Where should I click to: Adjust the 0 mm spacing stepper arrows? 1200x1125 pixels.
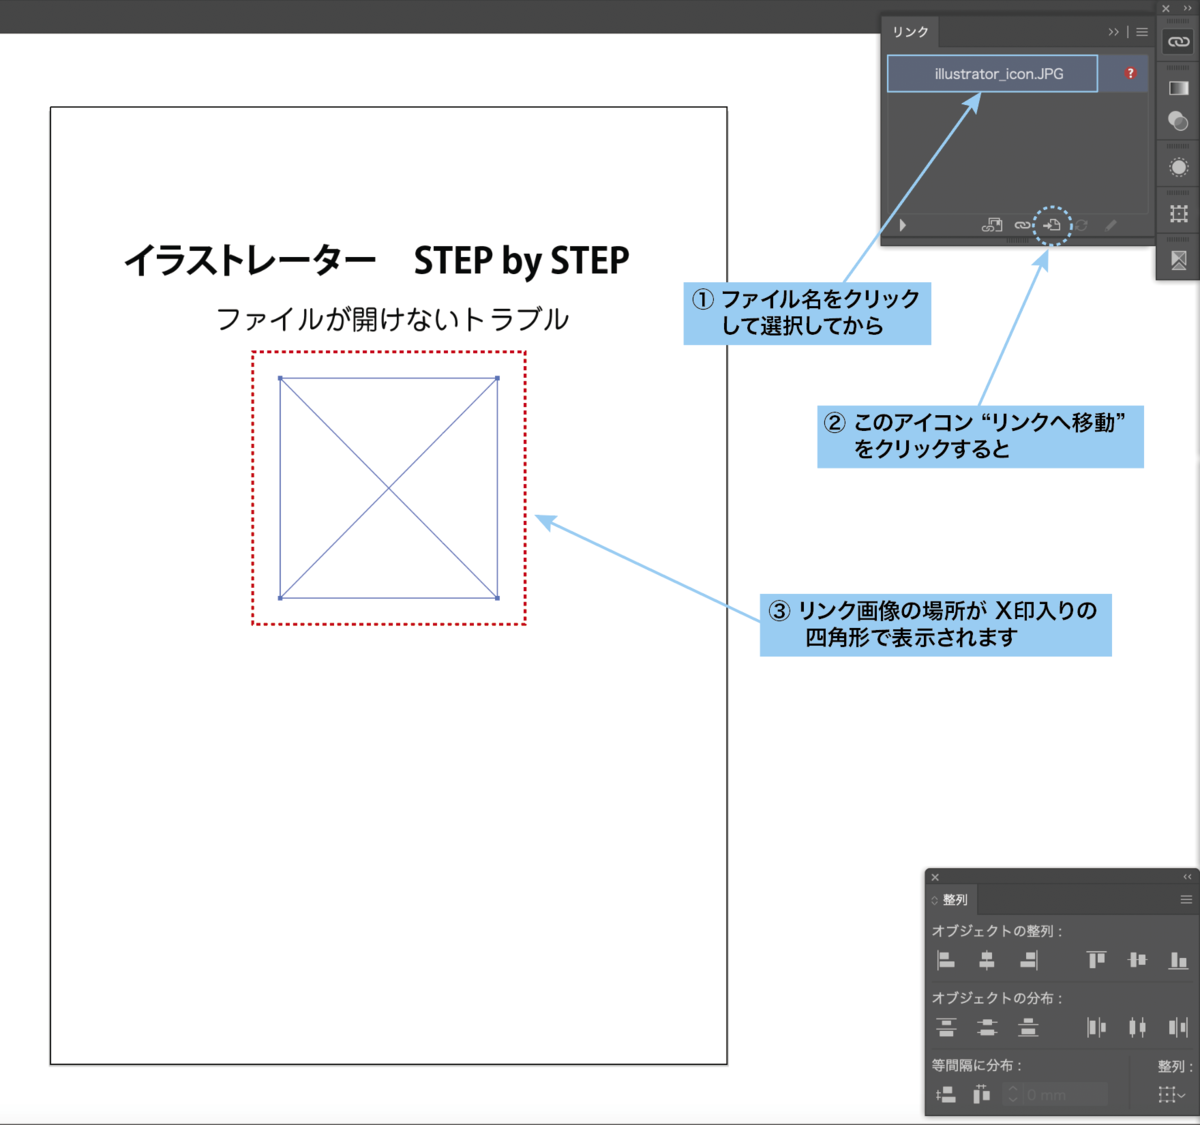1013,1094
